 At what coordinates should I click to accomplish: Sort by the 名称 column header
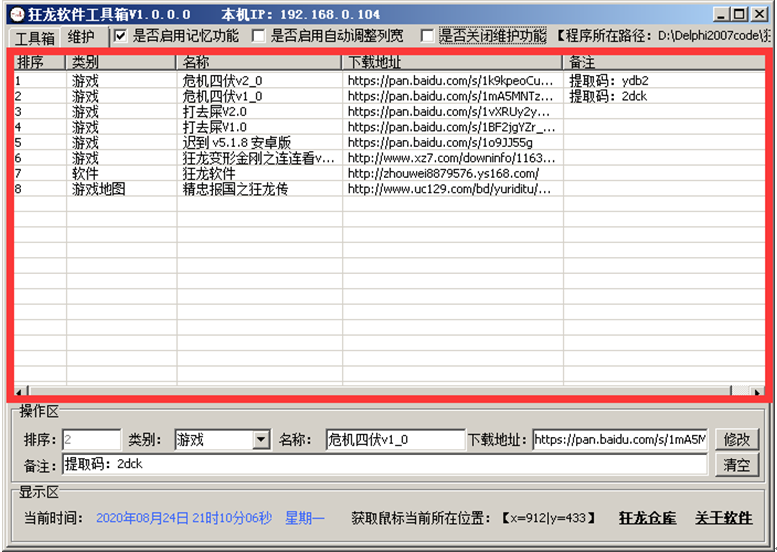[259, 62]
